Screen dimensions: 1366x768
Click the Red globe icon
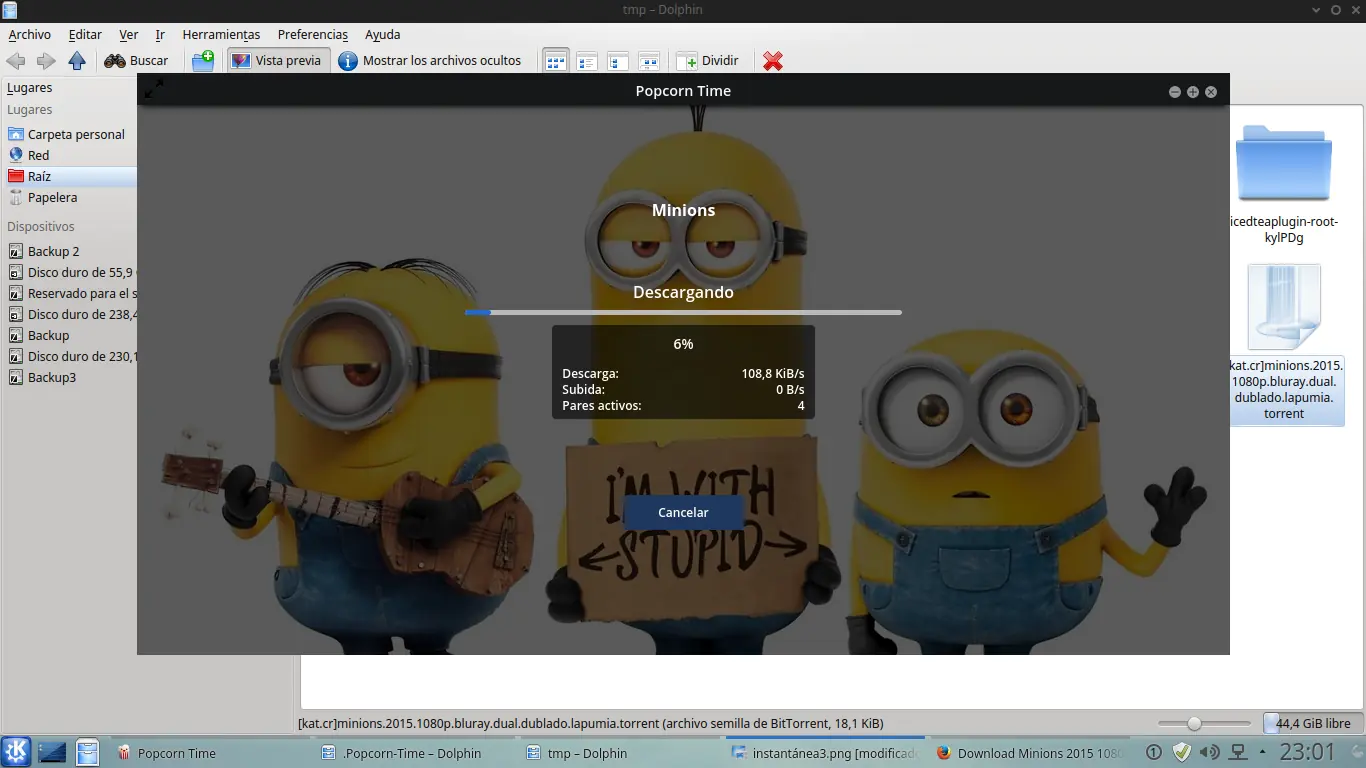[x=15, y=155]
